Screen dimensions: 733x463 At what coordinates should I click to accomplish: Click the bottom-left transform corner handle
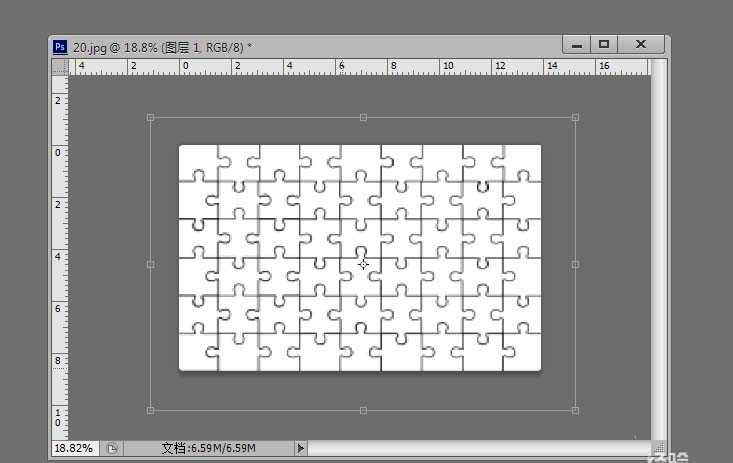[151, 410]
